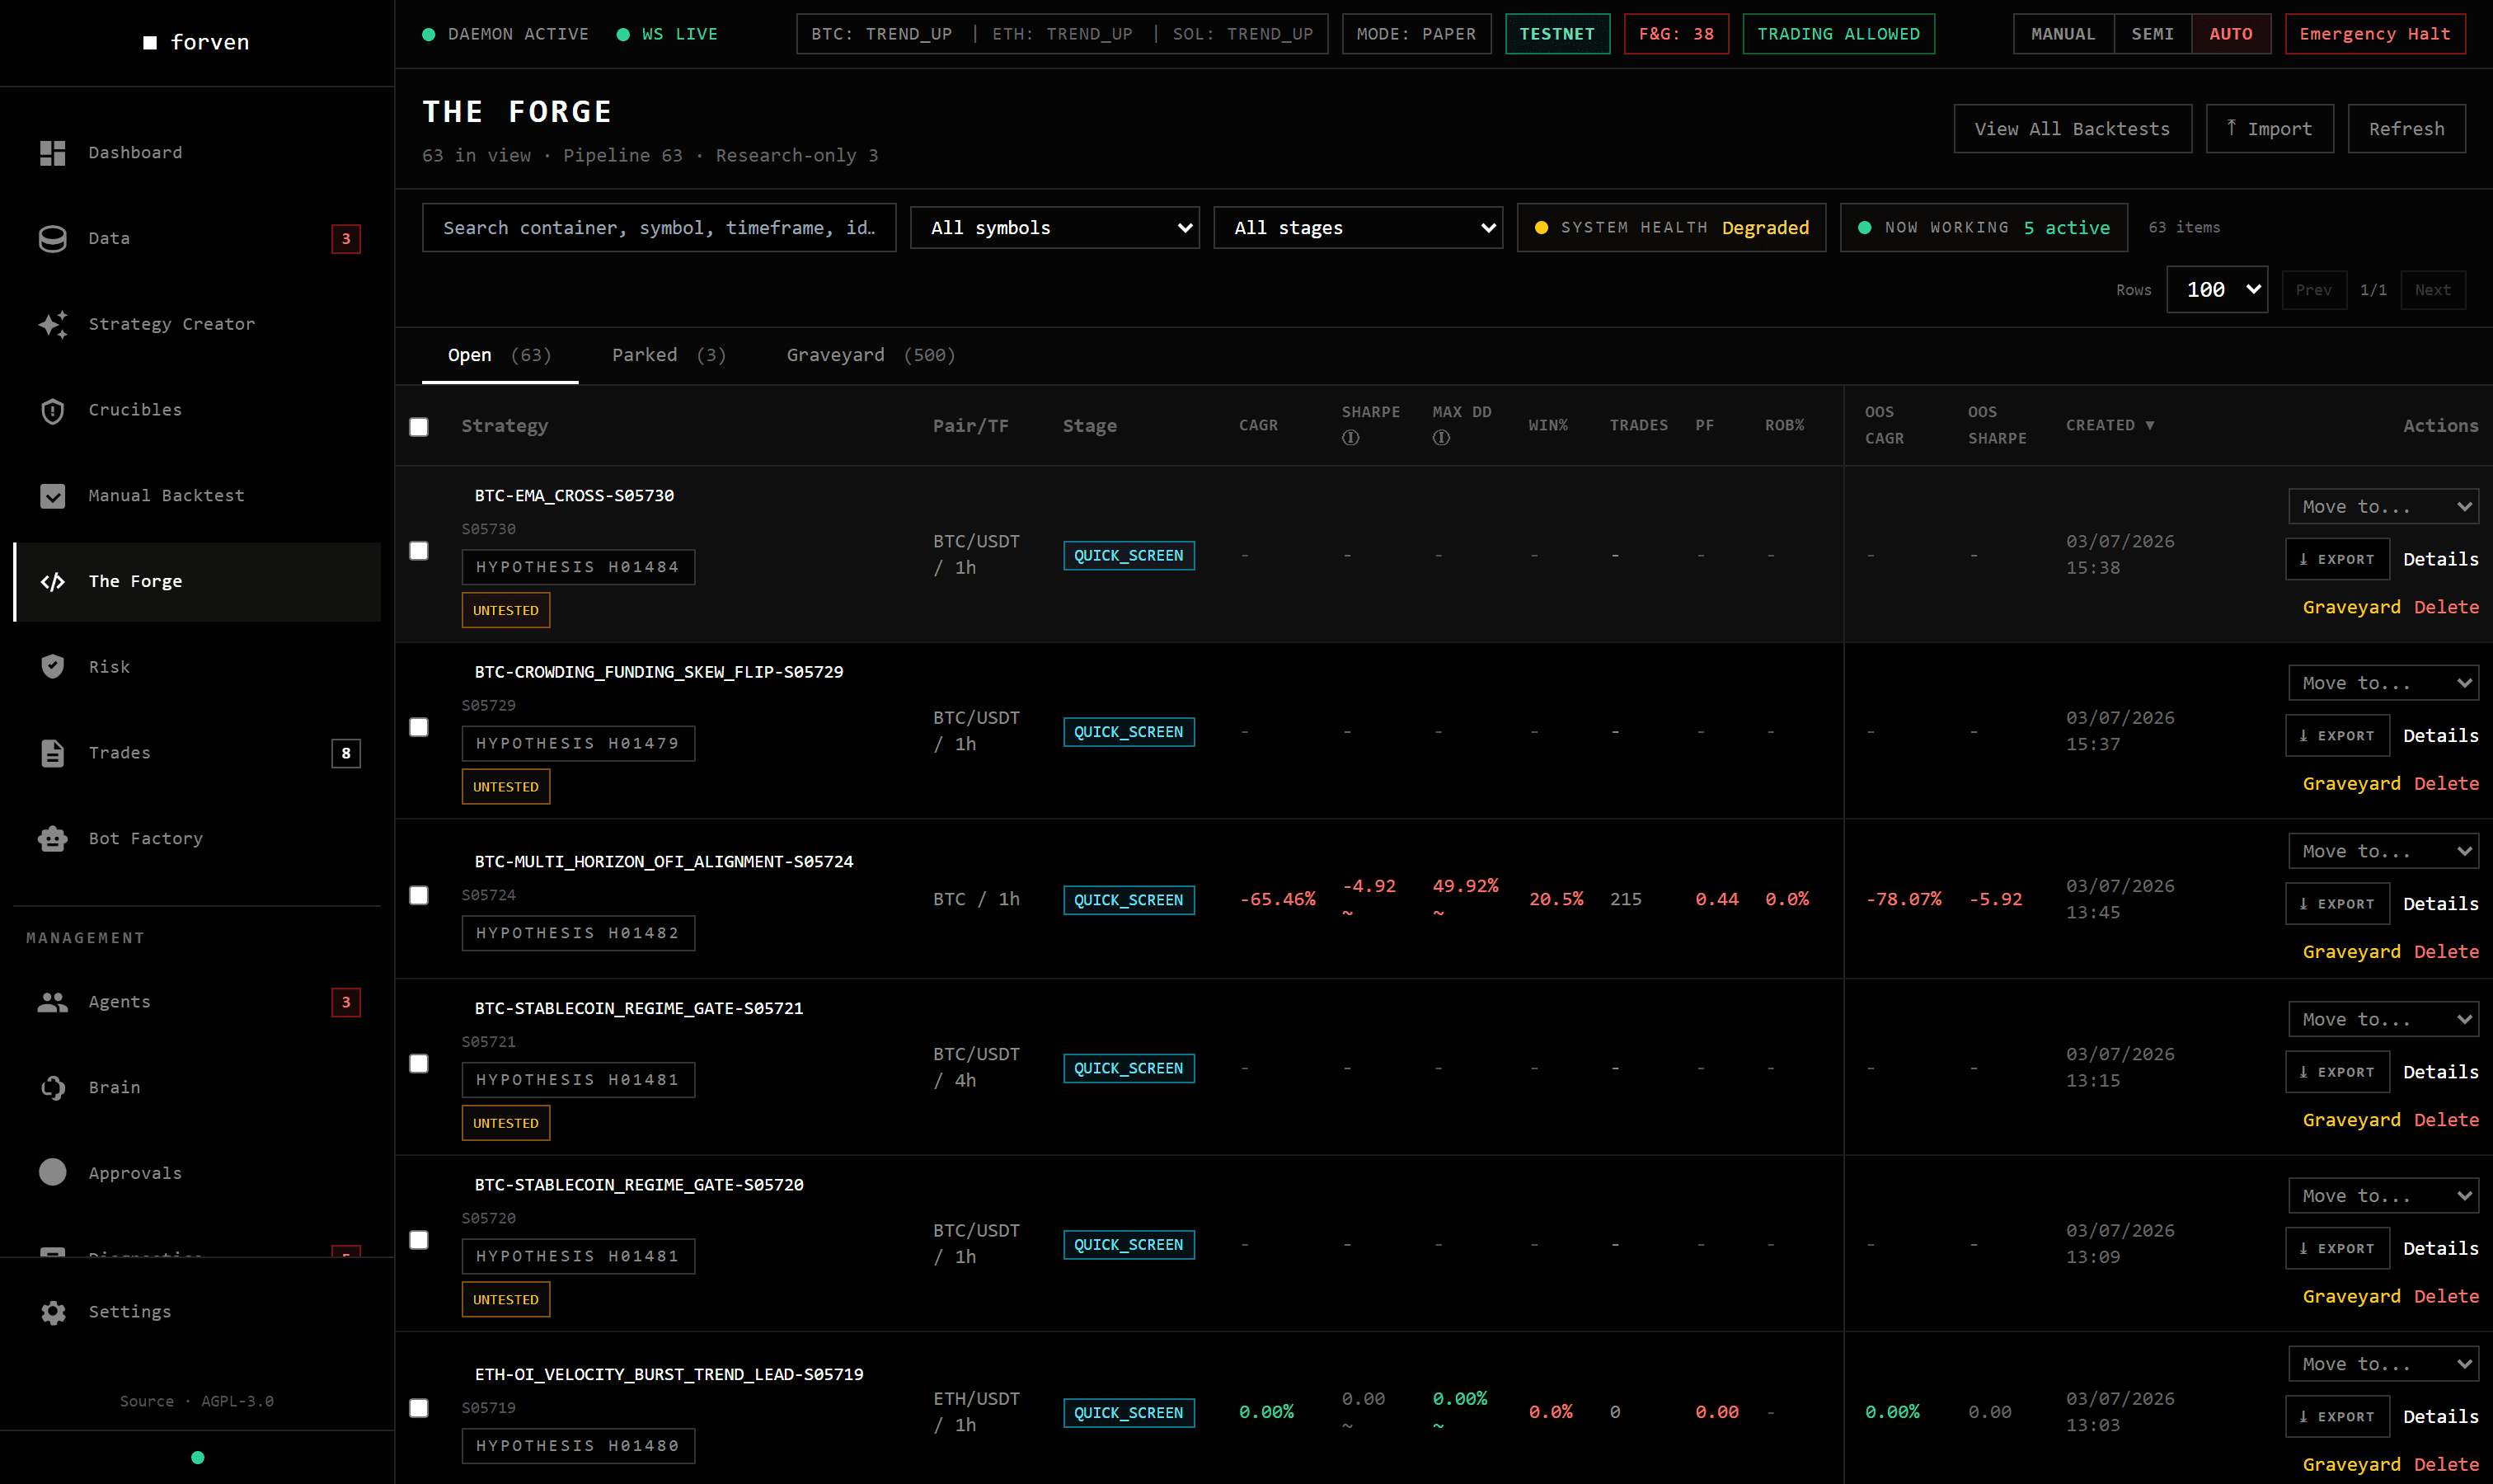The width and height of the screenshot is (2493, 1484).
Task: Click the Trades document icon
Action: [x=52, y=753]
